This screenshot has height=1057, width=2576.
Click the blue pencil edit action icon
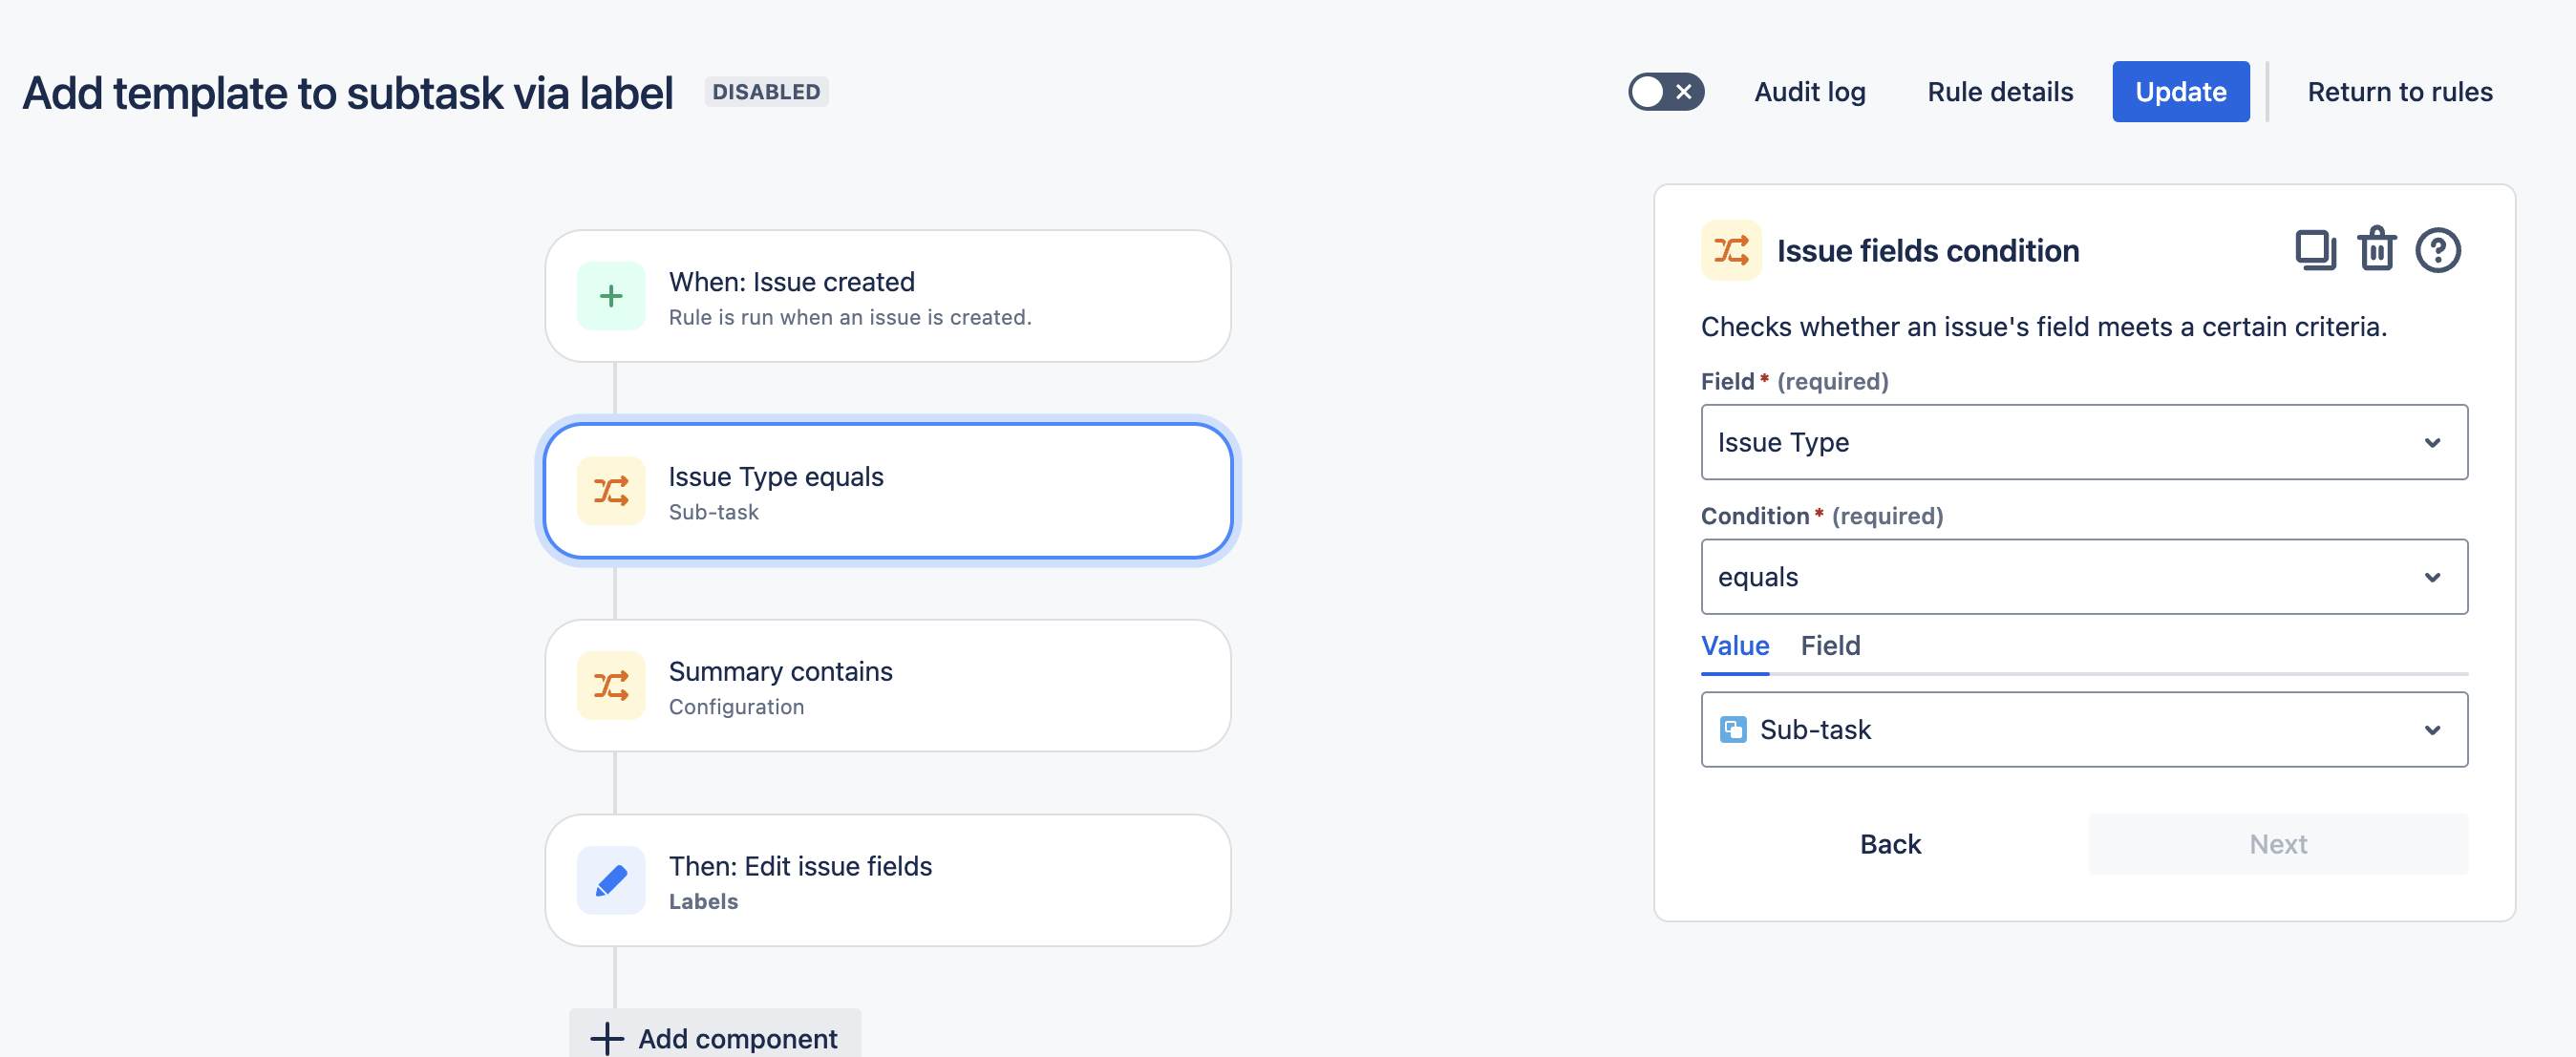[x=611, y=880]
